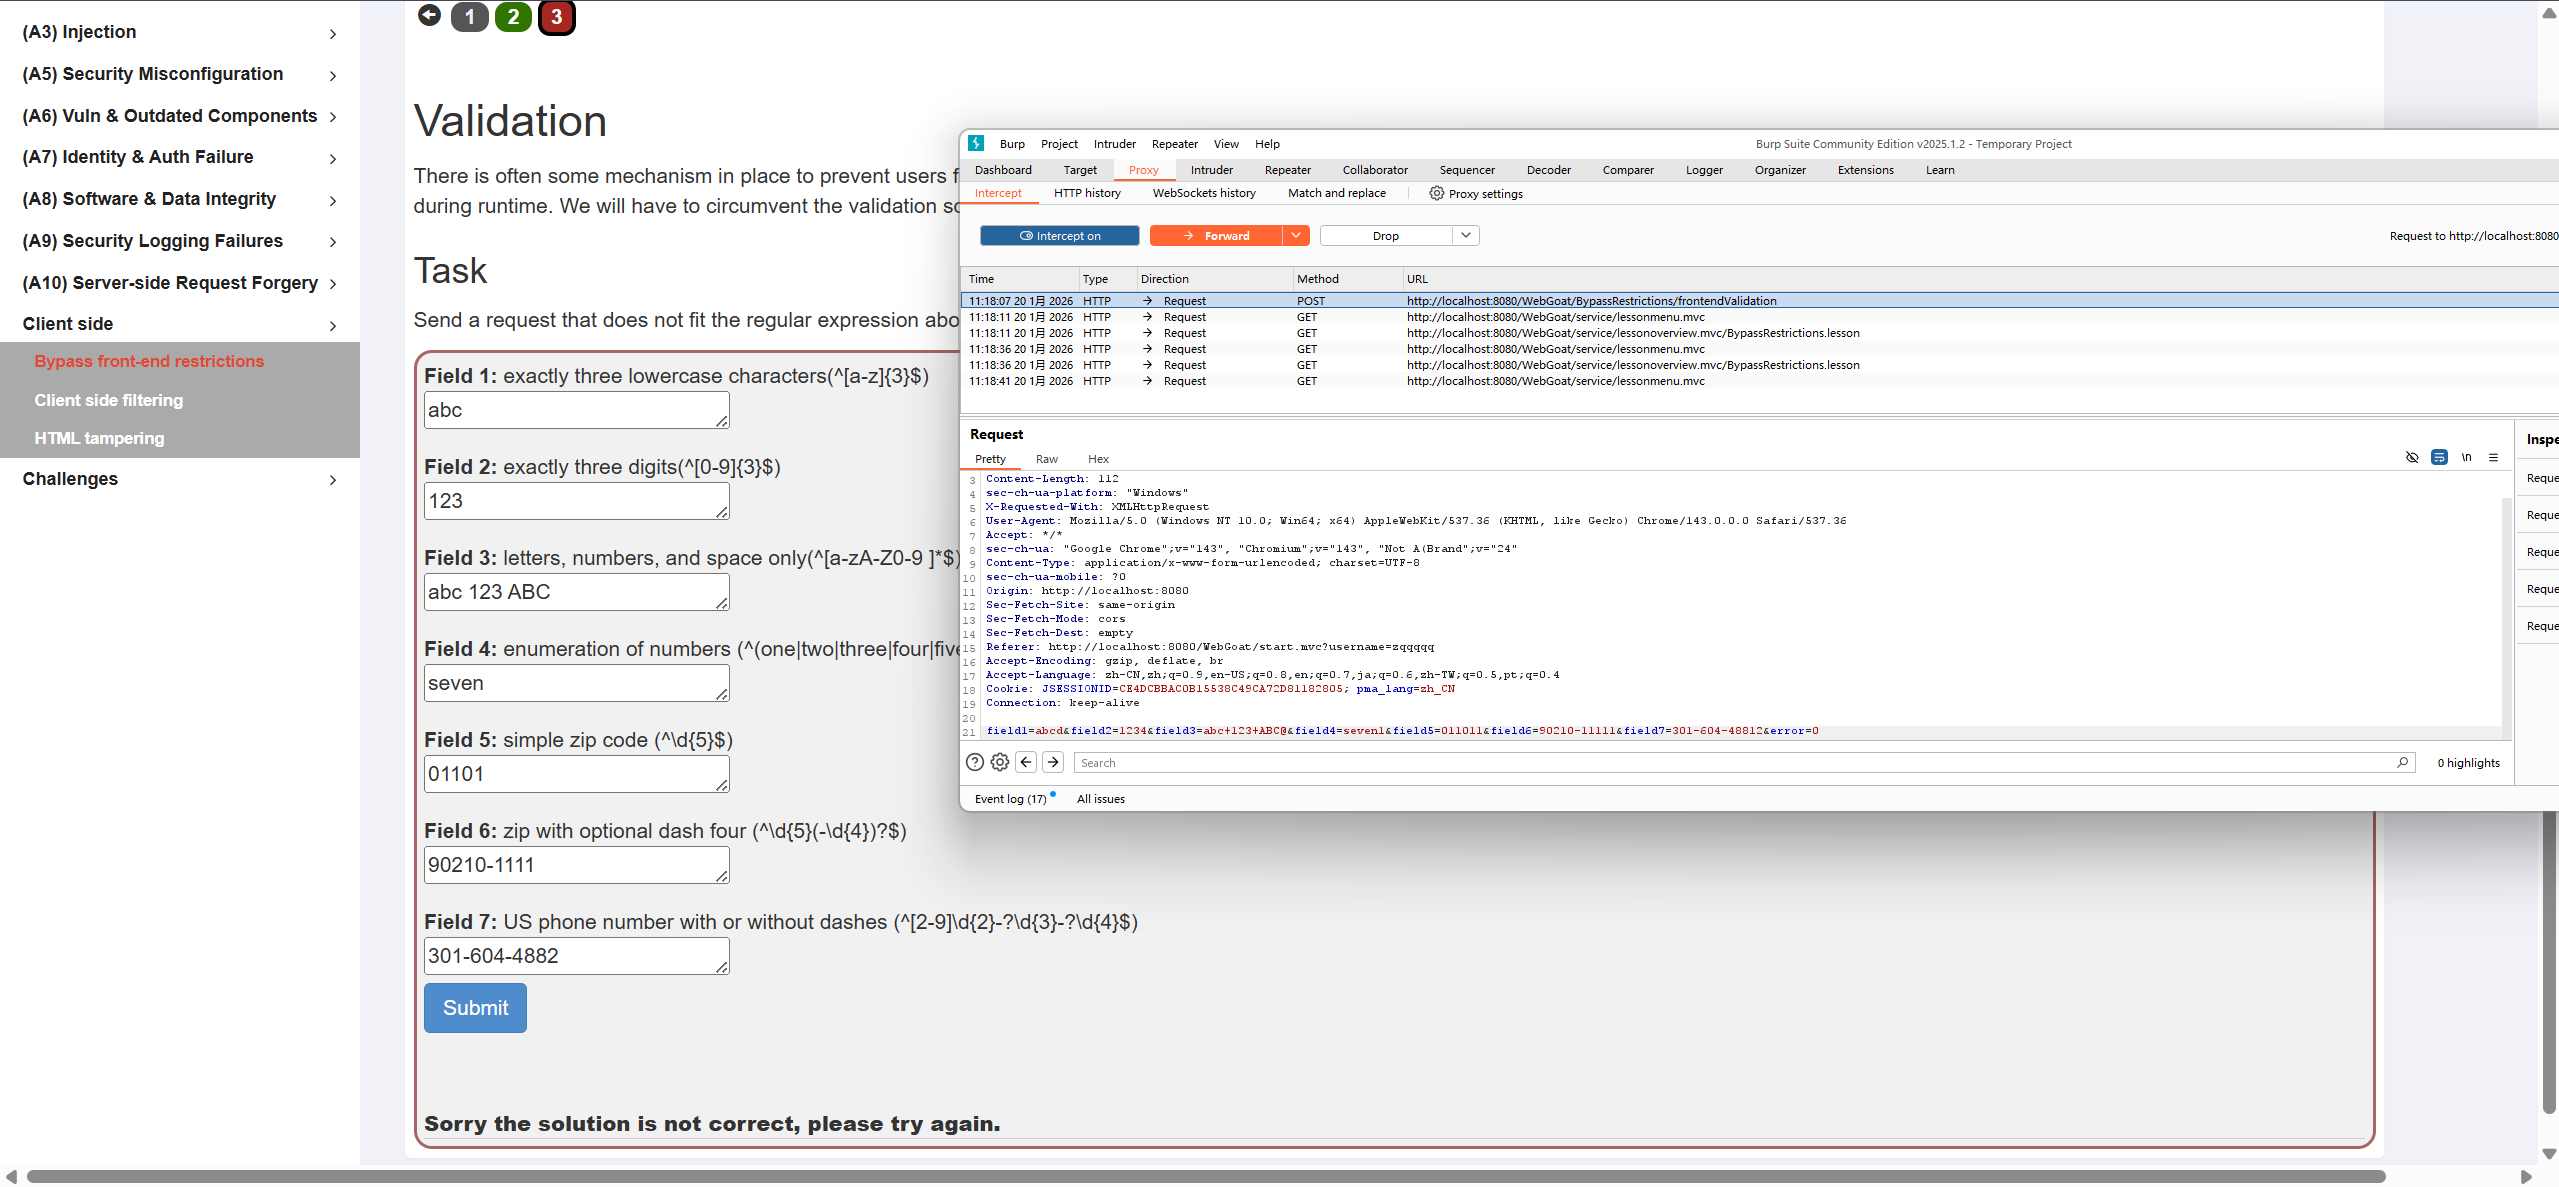Click the blue Submit button
The height and width of the screenshot is (1187, 2559).
[x=475, y=1008]
